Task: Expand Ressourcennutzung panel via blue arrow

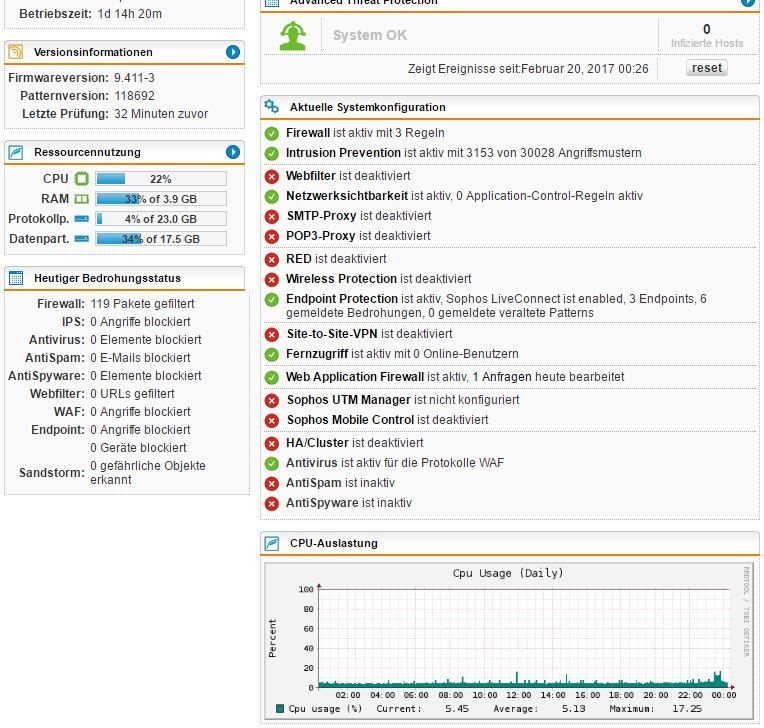Action: tap(233, 152)
